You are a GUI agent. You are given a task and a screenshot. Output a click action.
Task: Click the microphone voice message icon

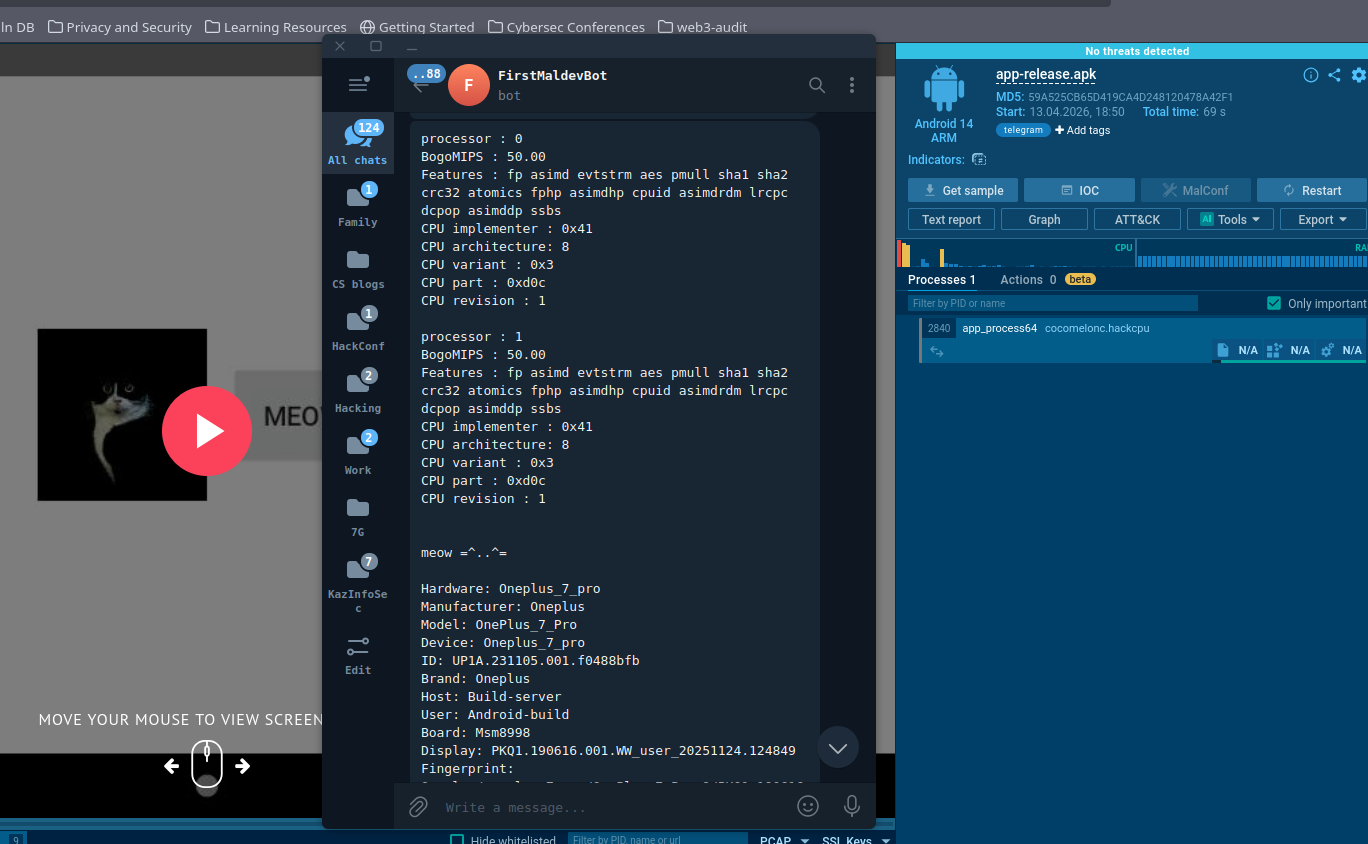point(852,806)
